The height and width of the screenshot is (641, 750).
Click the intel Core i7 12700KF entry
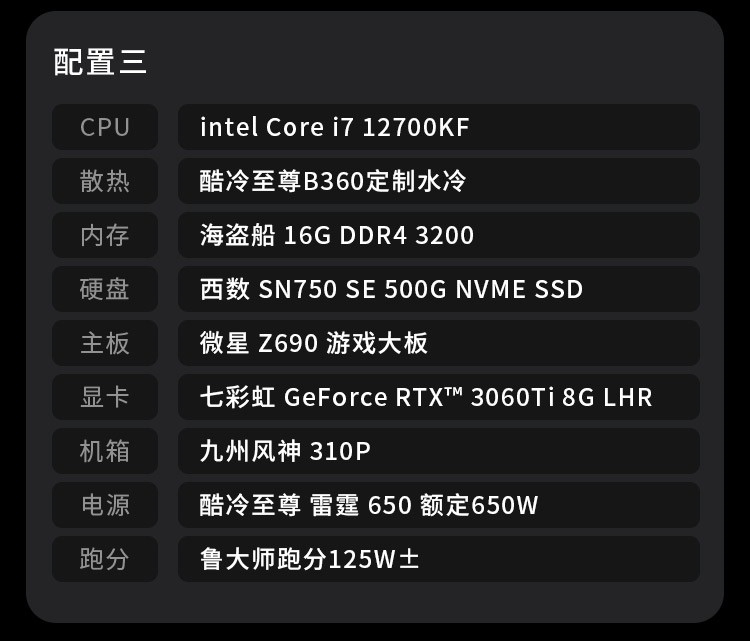[334, 128]
